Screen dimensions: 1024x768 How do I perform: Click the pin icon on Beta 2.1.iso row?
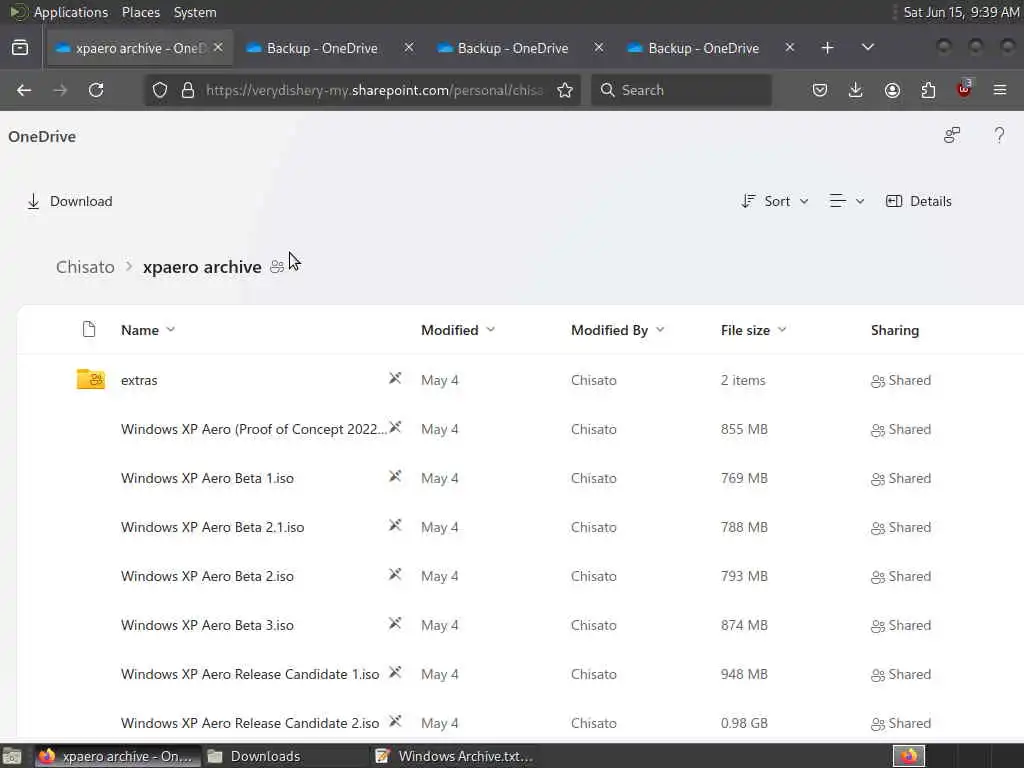(x=394, y=525)
